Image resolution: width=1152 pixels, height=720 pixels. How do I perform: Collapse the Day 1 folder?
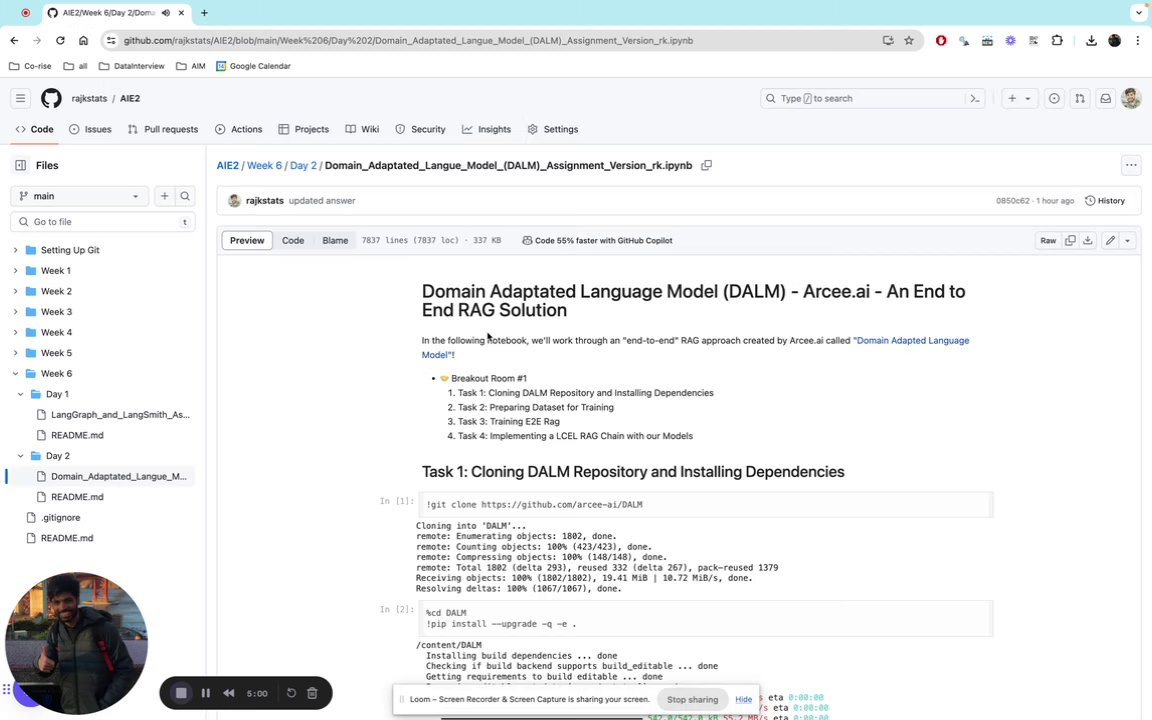pyautogui.click(x=21, y=394)
